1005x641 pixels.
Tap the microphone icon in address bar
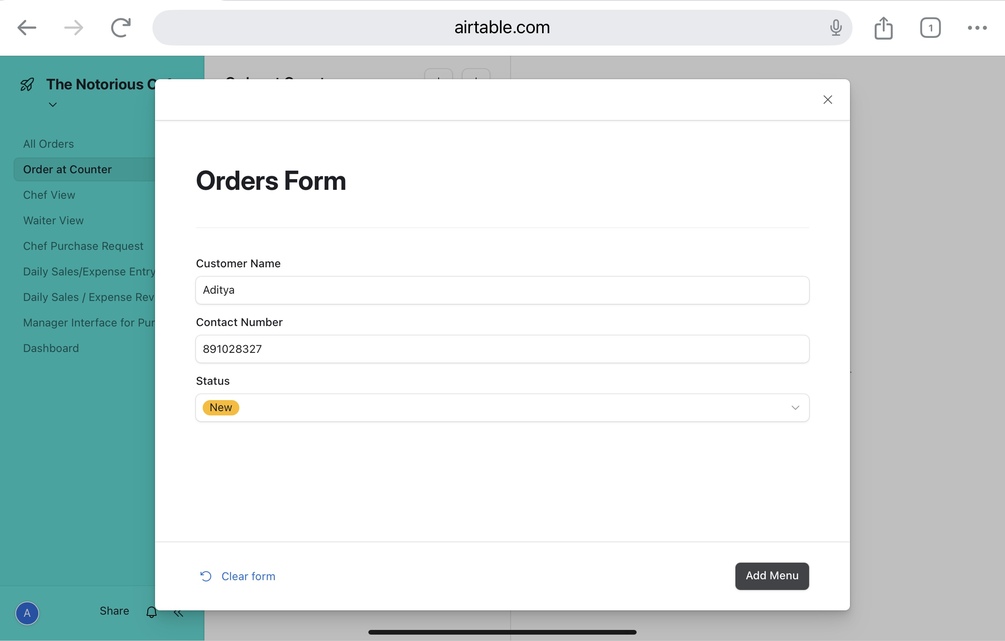click(836, 28)
